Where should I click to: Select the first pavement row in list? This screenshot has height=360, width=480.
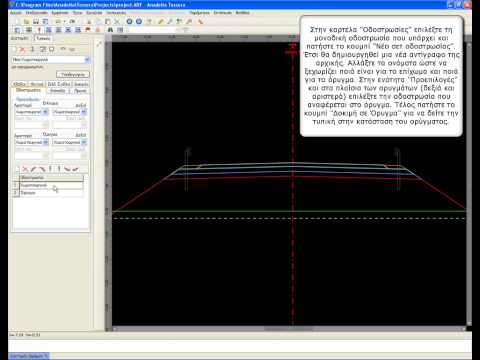point(51,185)
